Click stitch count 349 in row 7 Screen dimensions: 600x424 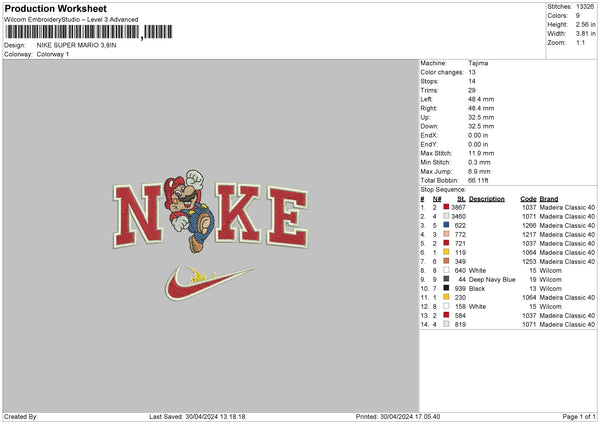tap(460, 262)
